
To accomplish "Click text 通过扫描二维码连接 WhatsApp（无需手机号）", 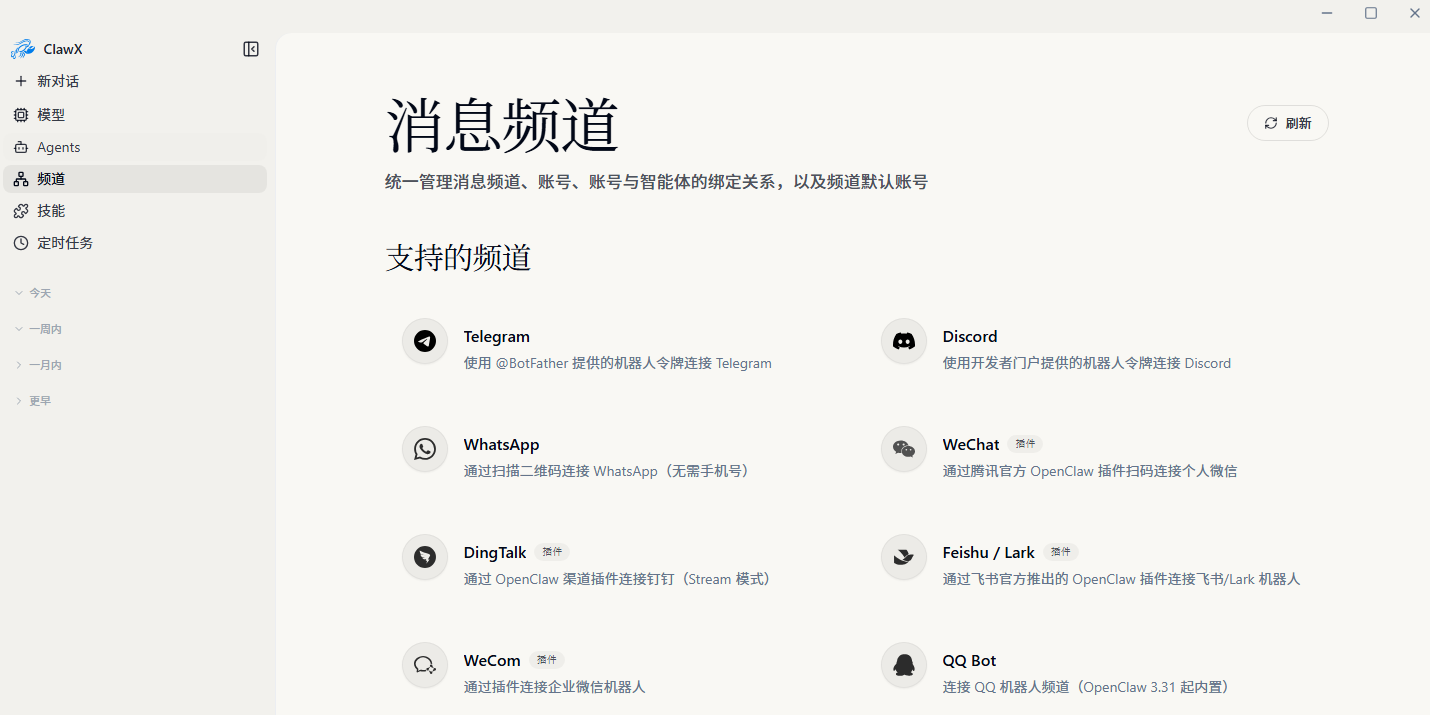I will coord(610,471).
